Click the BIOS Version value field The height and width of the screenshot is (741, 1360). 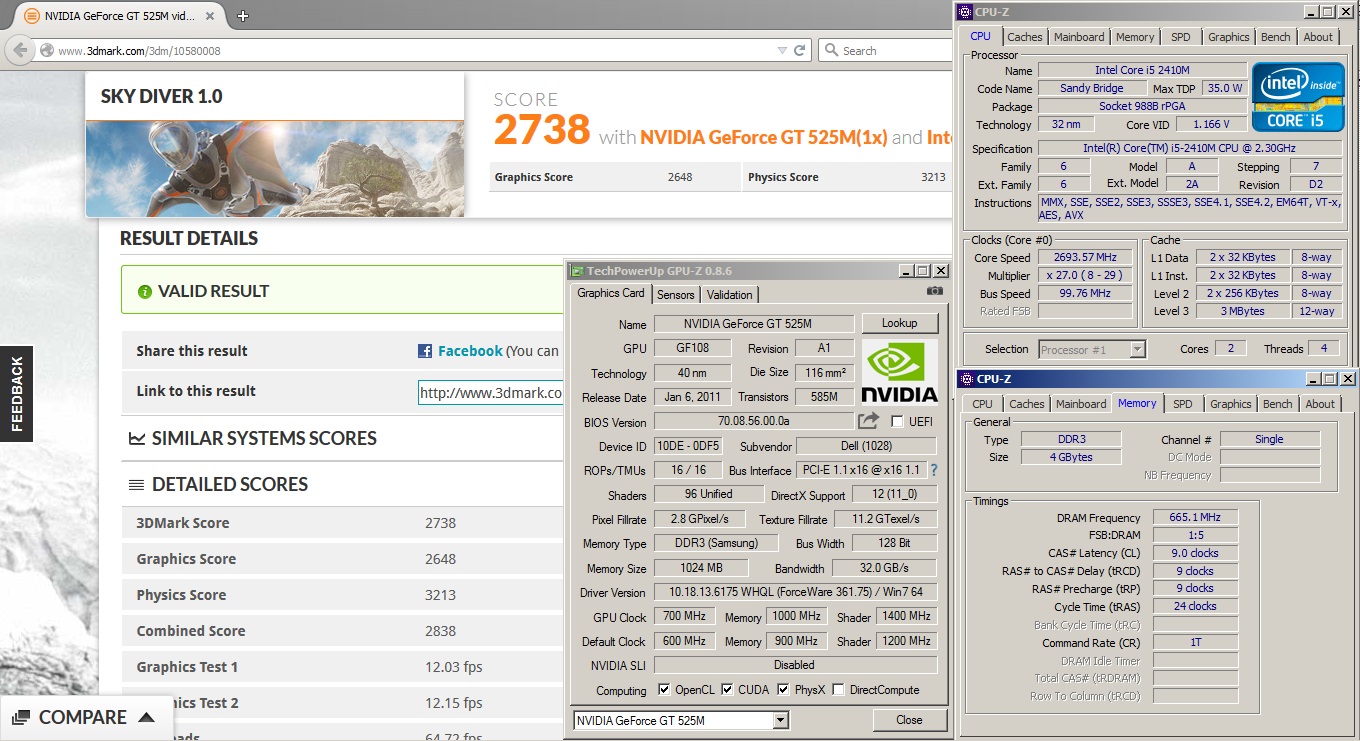754,422
